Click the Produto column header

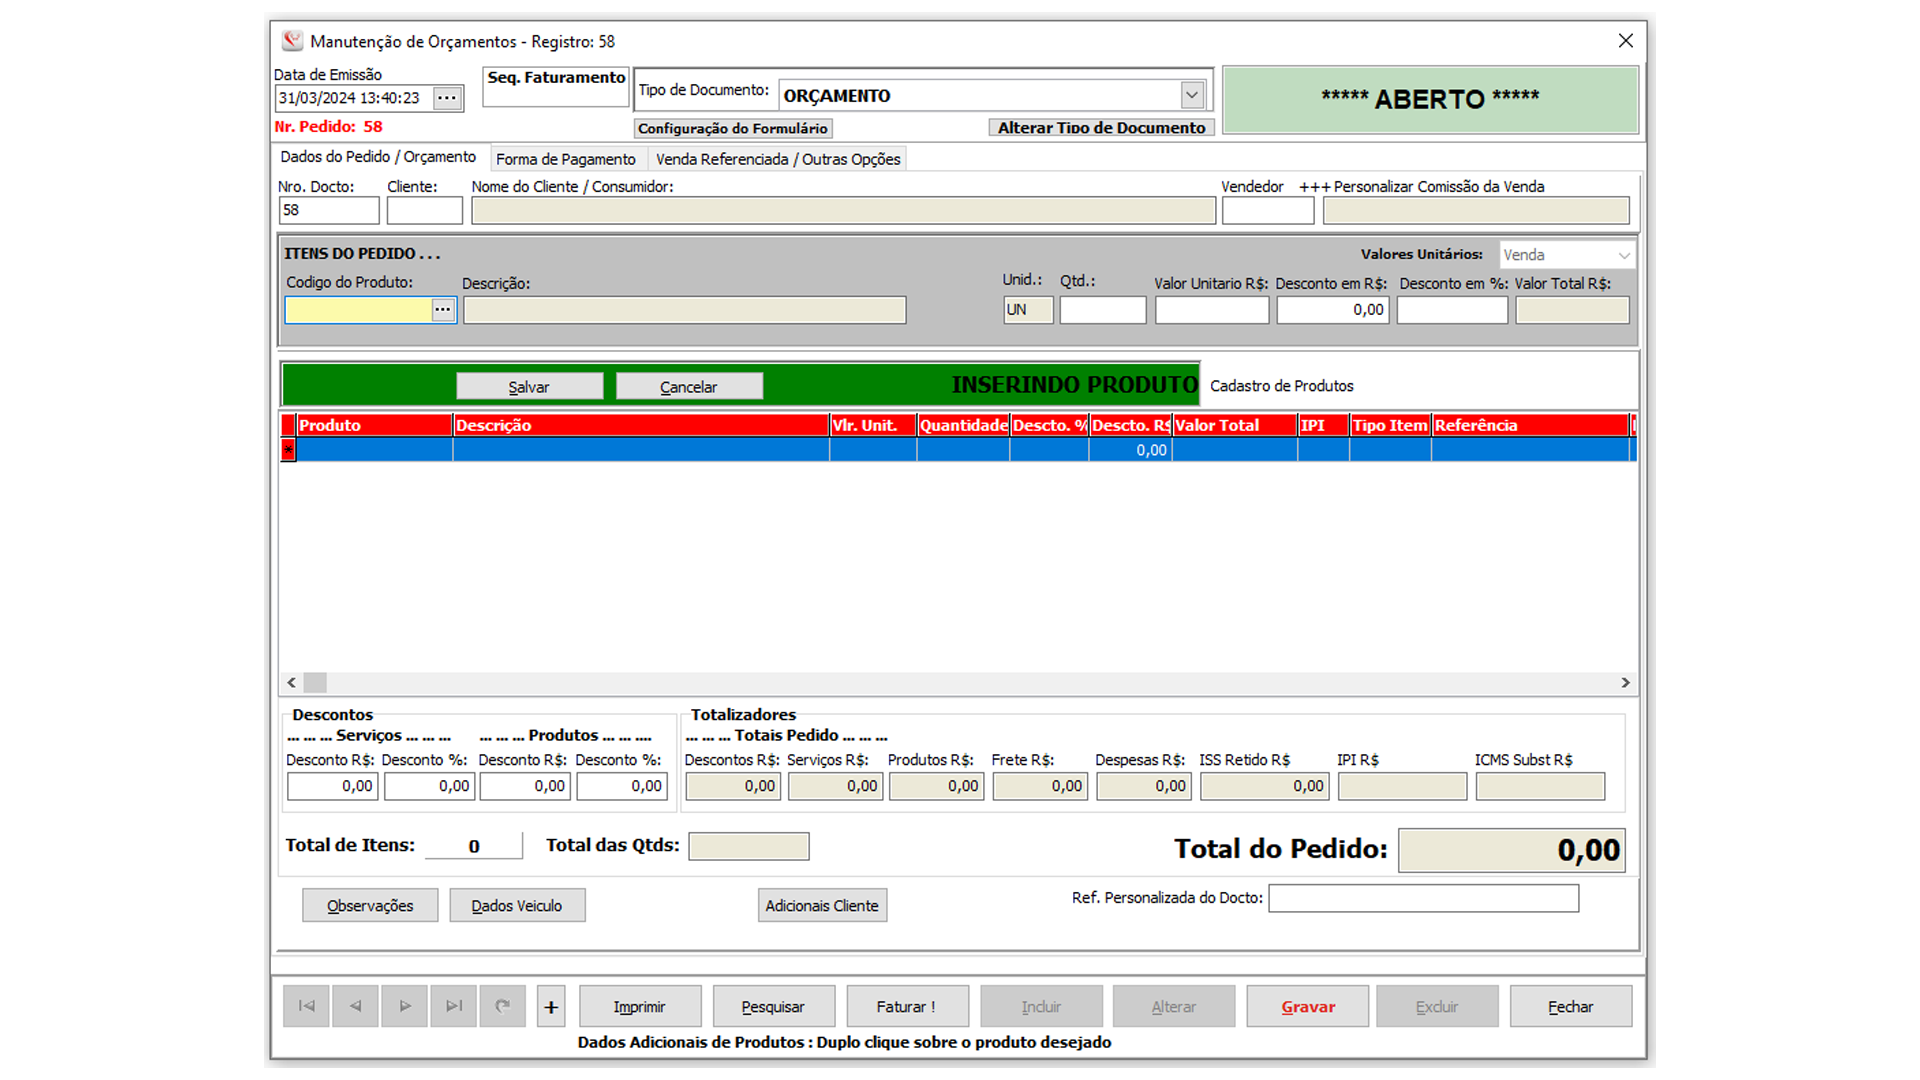374,425
